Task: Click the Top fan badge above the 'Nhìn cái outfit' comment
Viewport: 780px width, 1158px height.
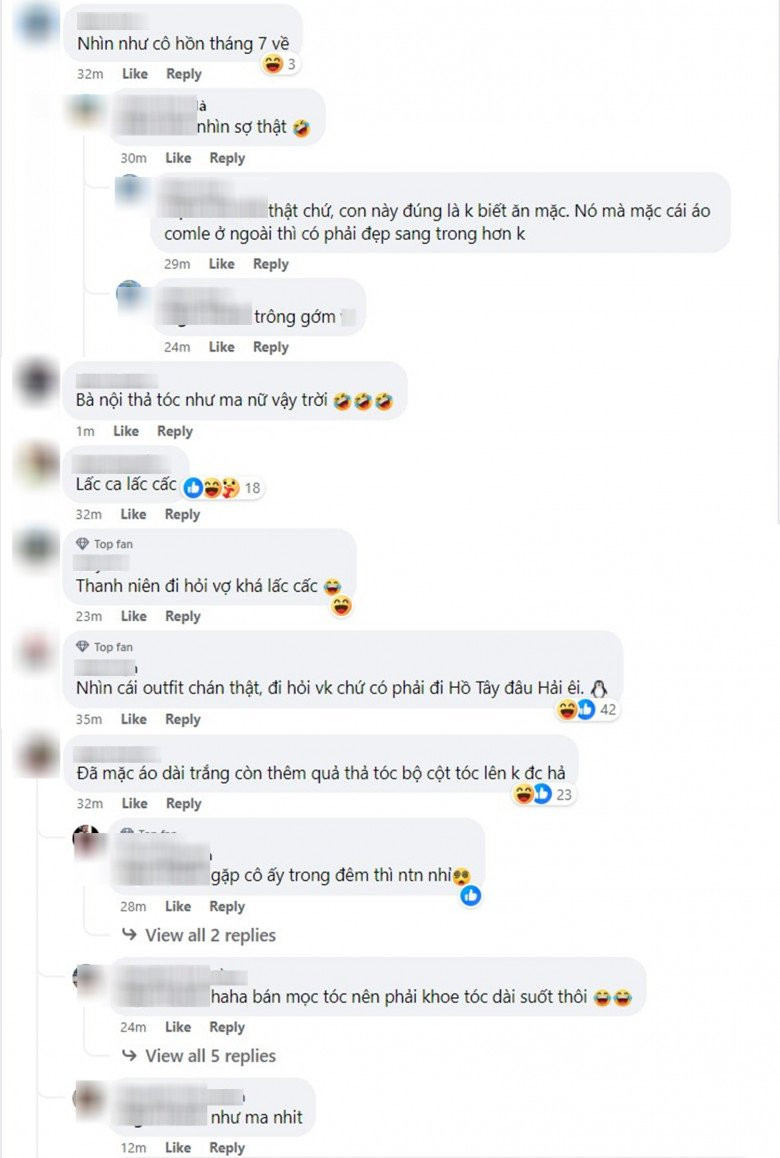Action: (105, 647)
